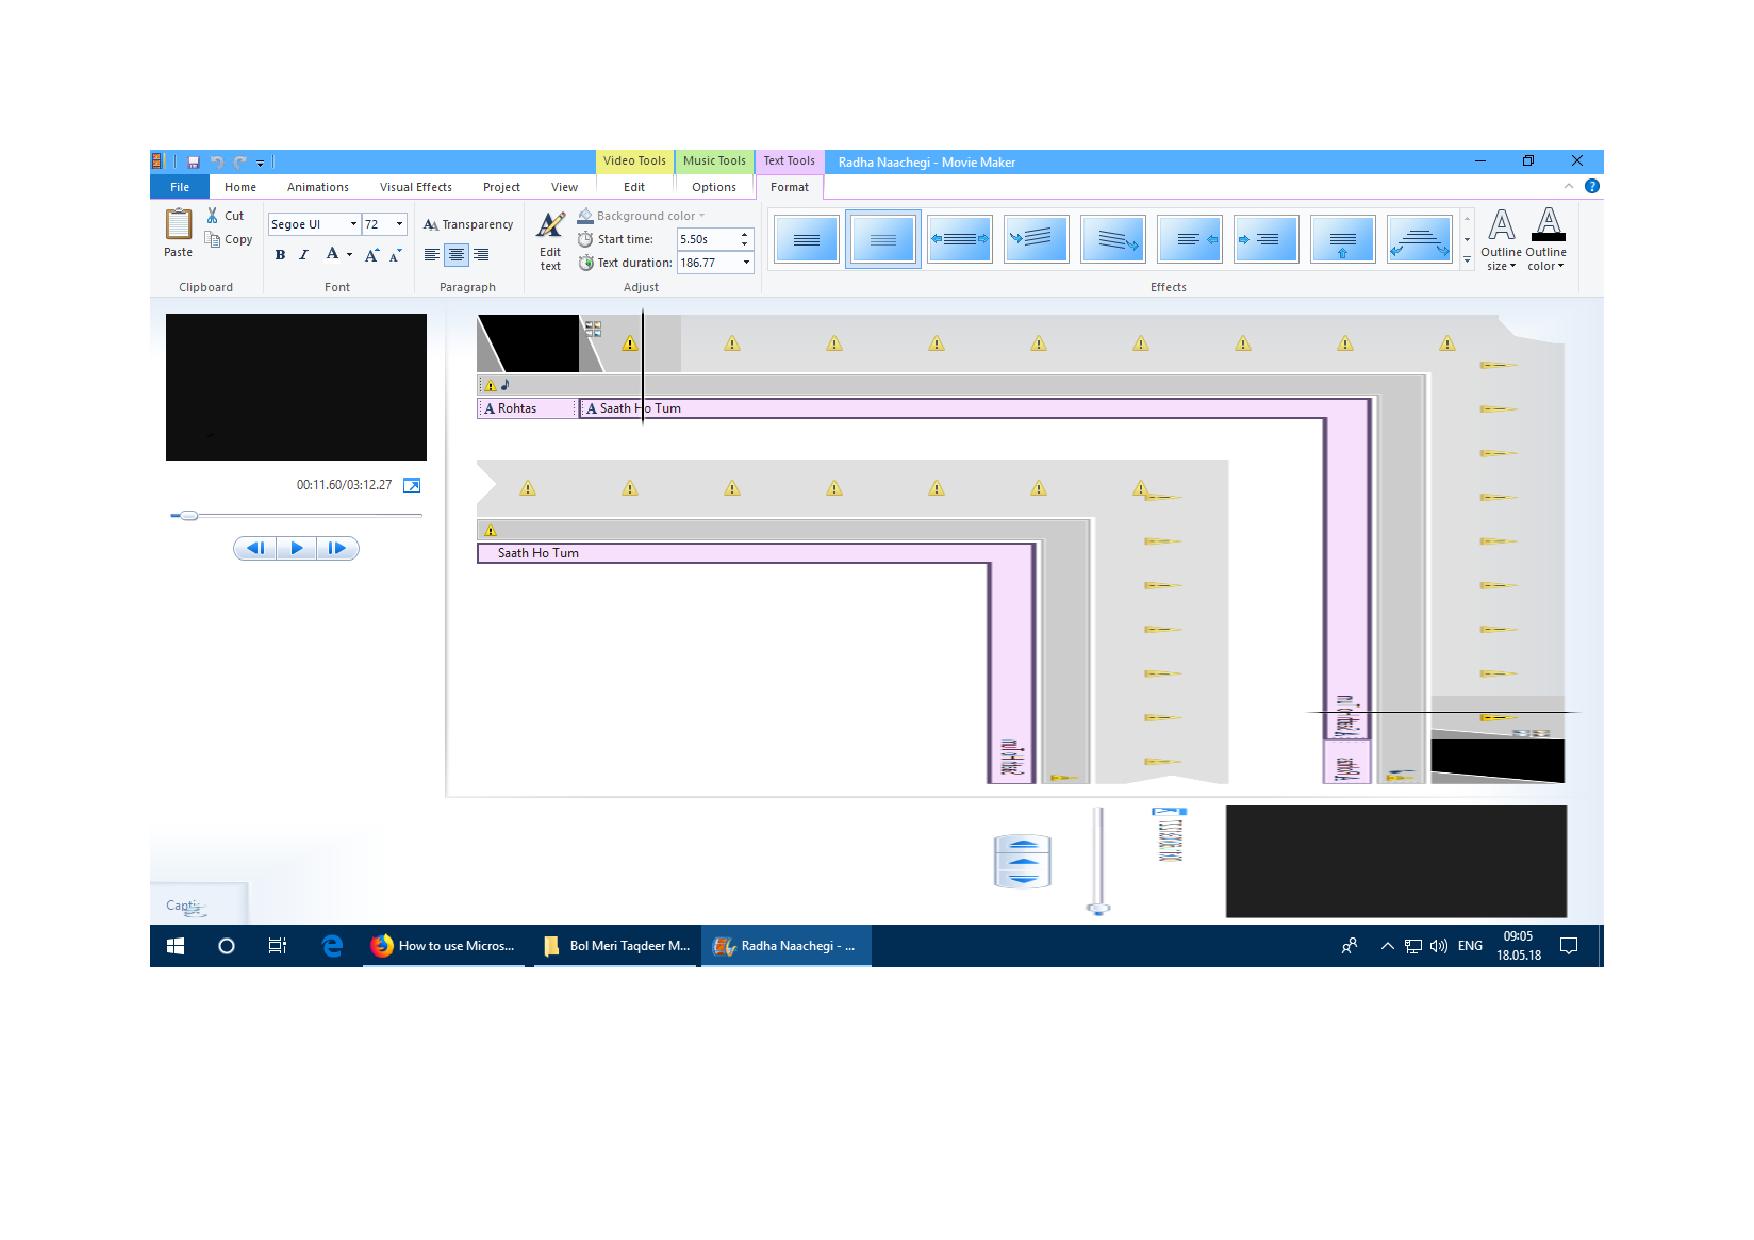Customize the Quick Access Toolbar dropdown

260,162
